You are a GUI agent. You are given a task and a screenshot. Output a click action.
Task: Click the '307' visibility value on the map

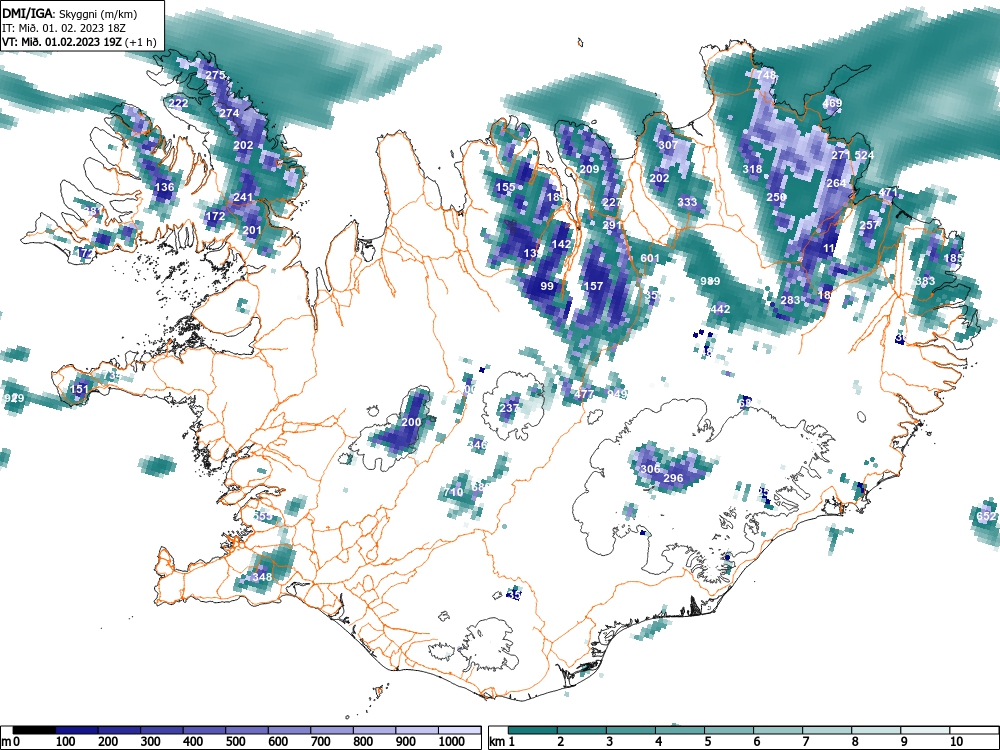pyautogui.click(x=668, y=145)
